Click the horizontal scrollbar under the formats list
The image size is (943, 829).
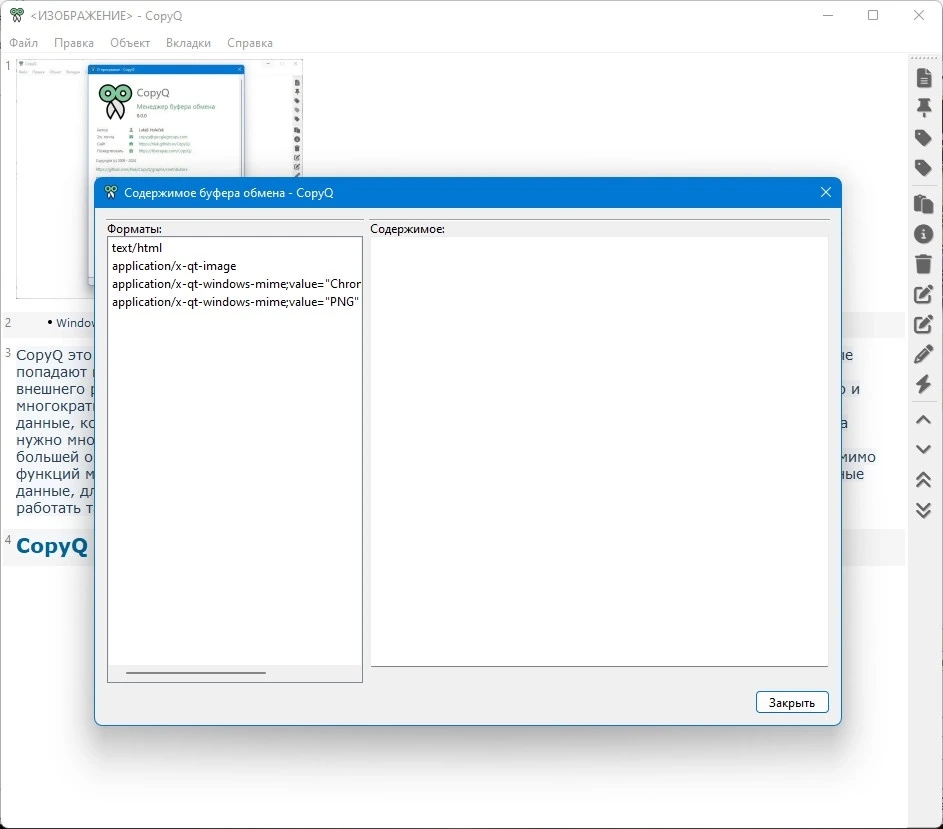(x=196, y=673)
